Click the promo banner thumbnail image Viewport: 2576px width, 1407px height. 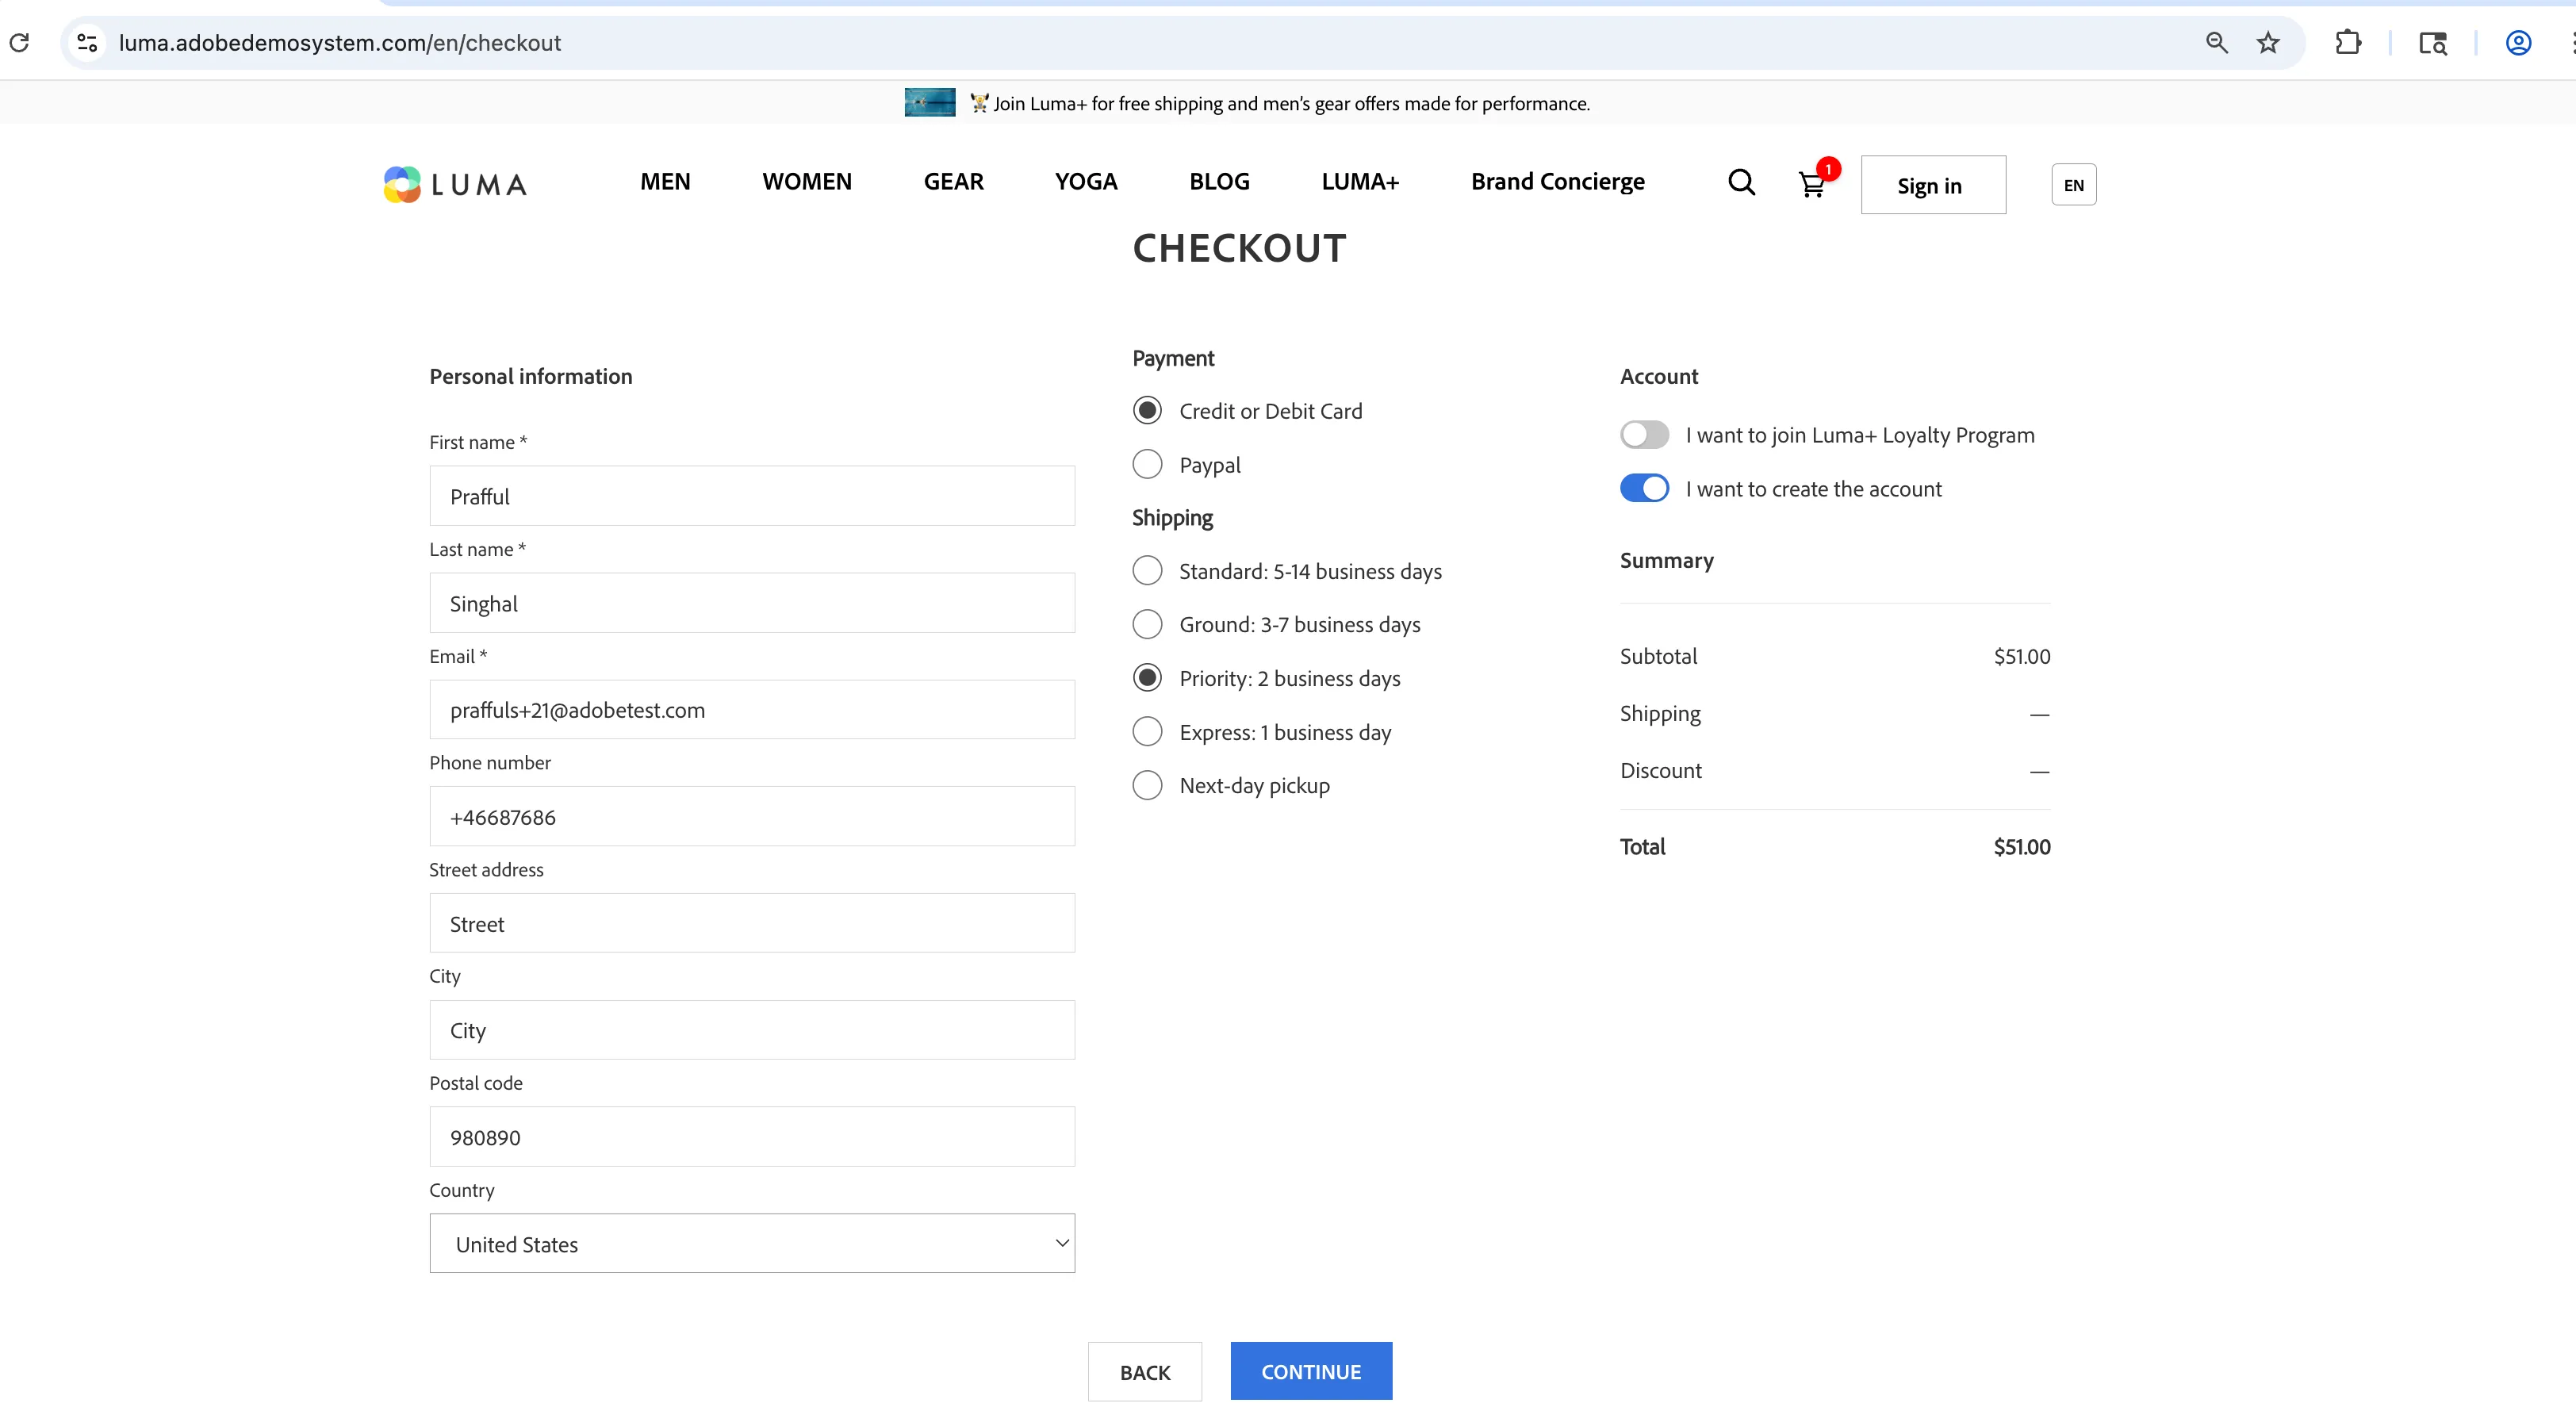[929, 102]
